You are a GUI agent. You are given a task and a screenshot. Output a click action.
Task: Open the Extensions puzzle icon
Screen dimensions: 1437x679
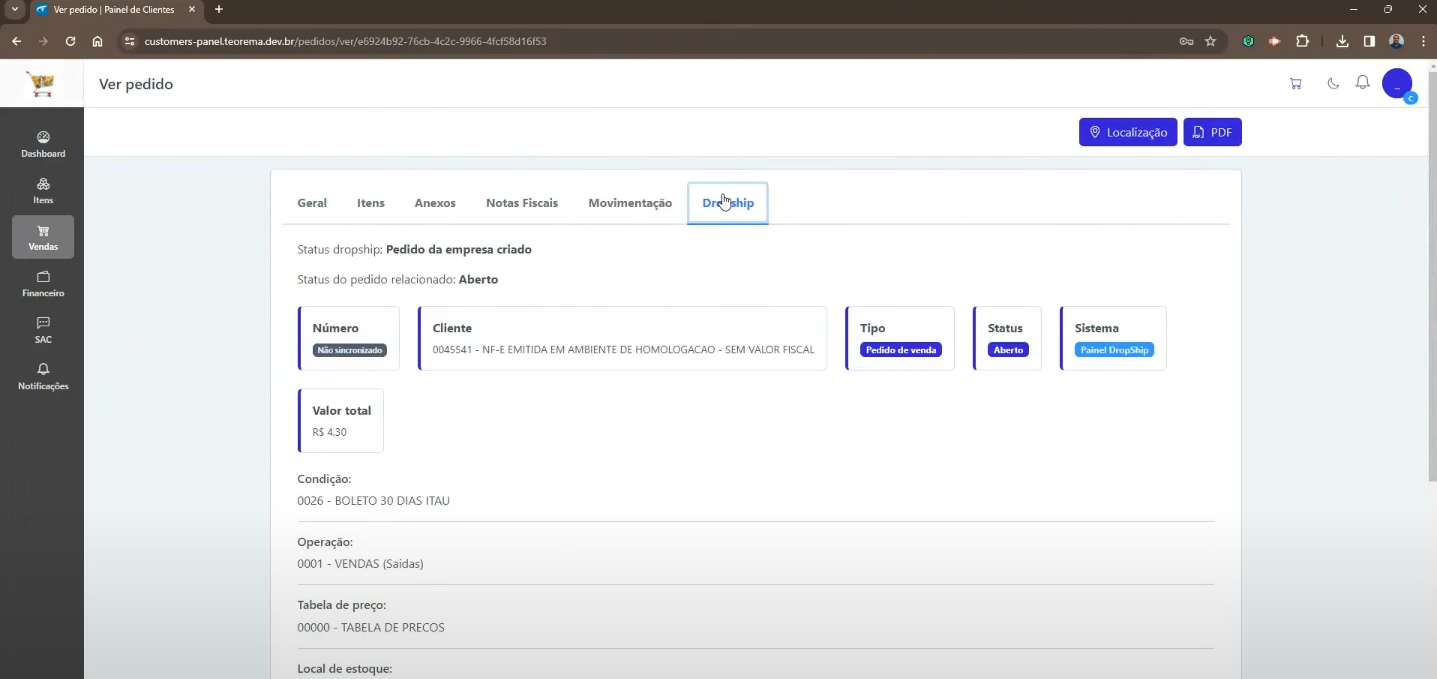[1302, 41]
